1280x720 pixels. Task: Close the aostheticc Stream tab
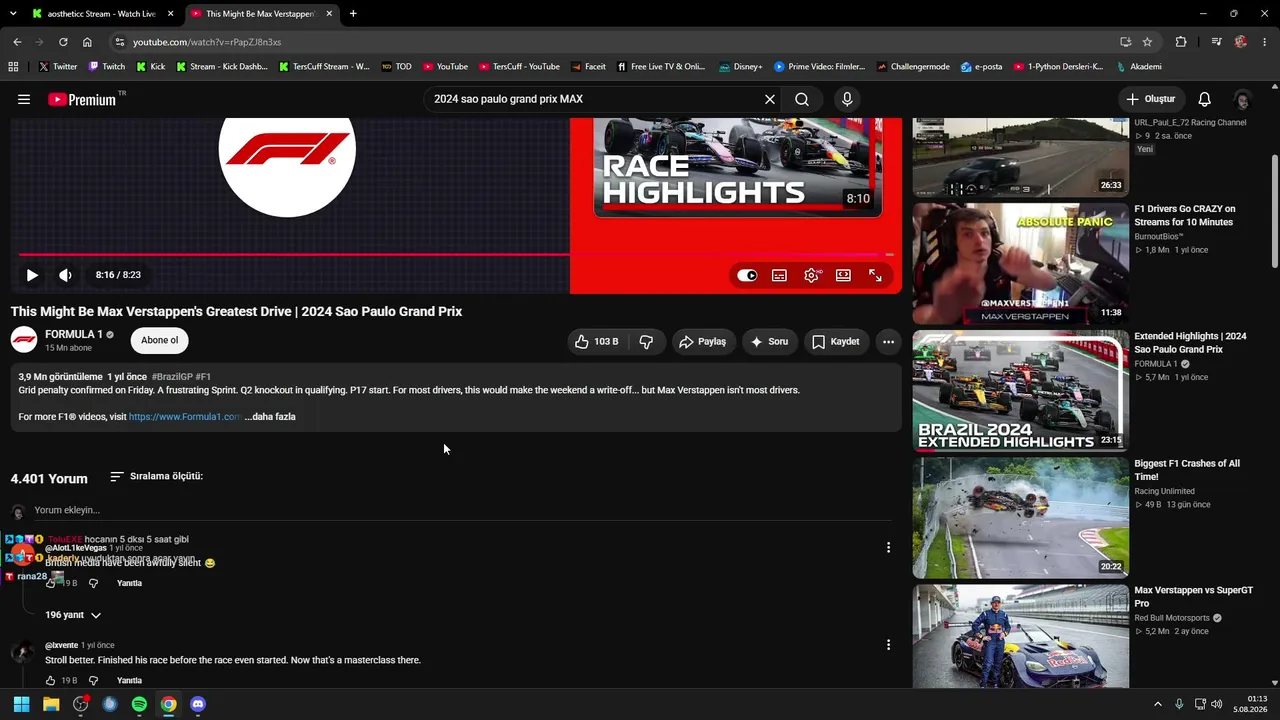click(171, 14)
